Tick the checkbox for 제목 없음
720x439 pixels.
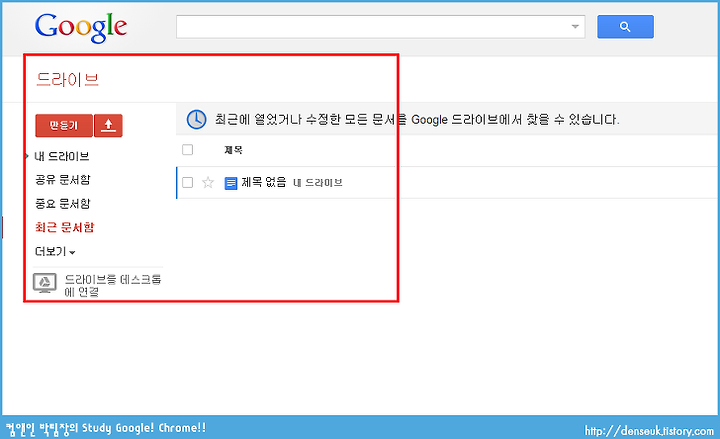187,182
